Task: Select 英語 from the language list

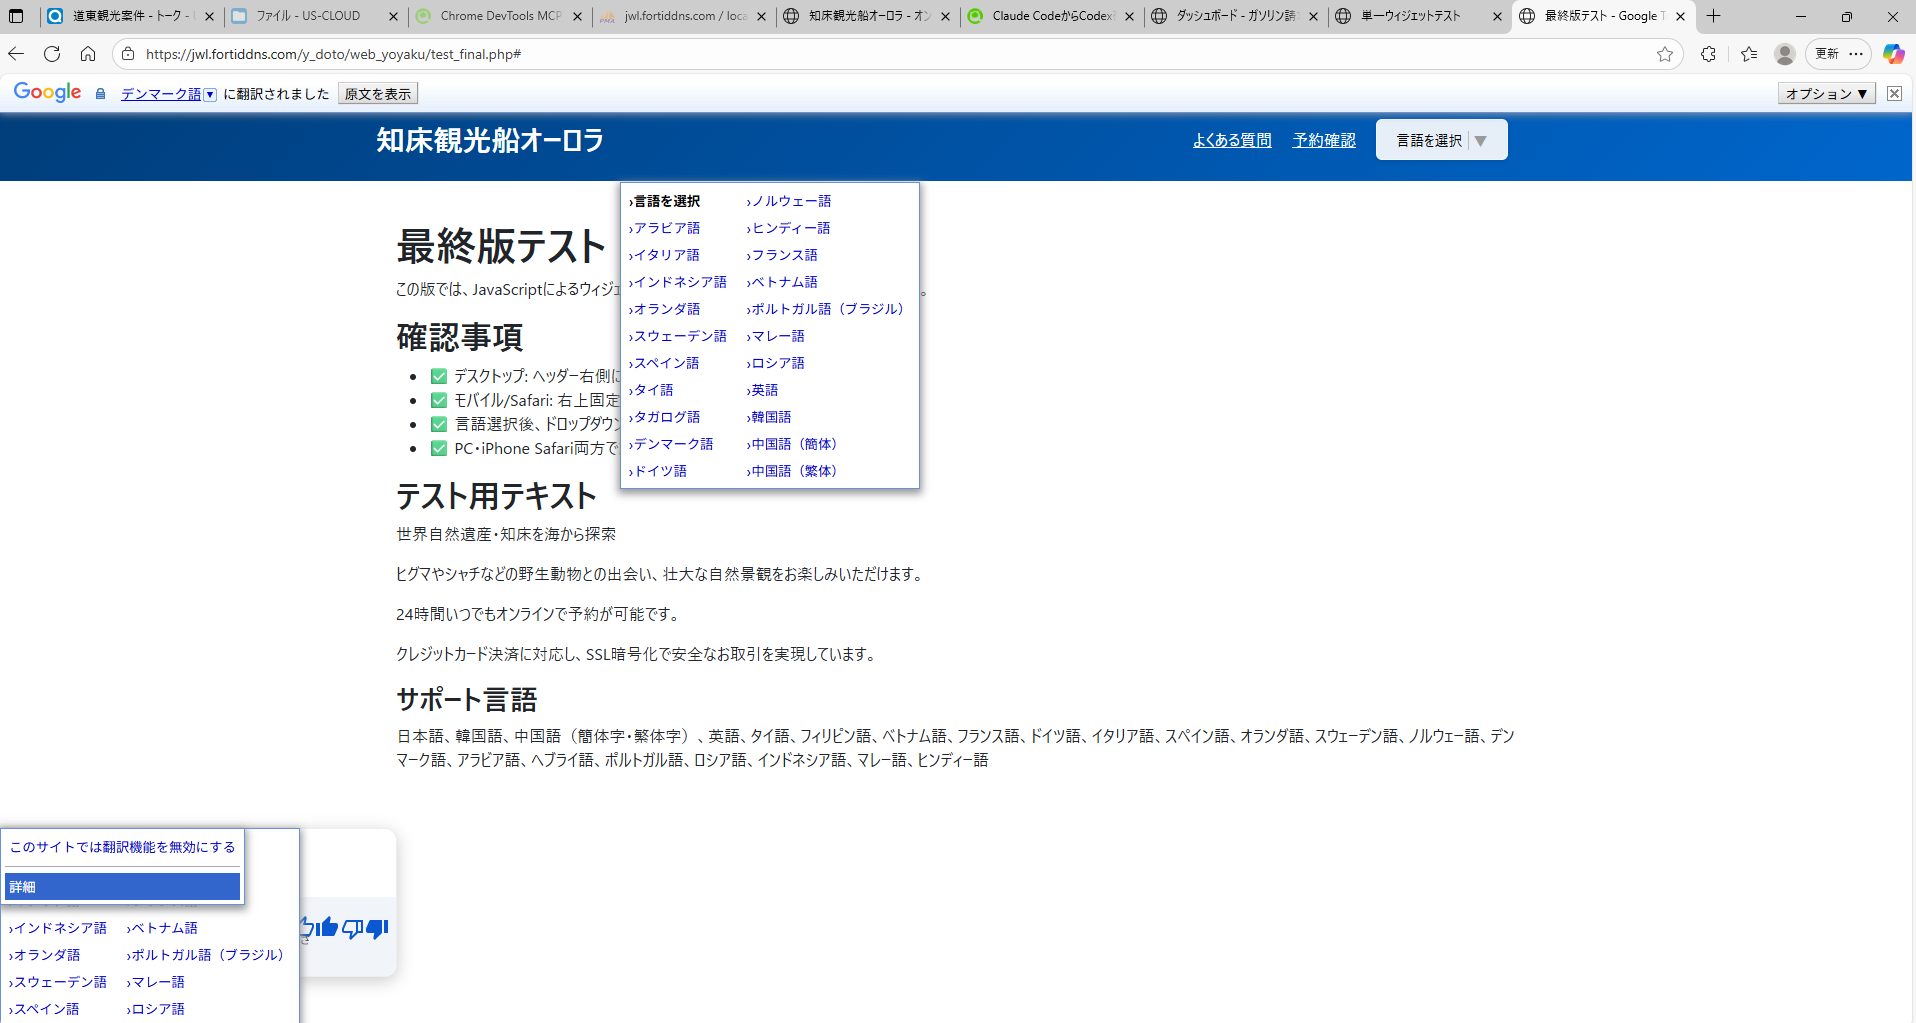Action: [x=765, y=390]
